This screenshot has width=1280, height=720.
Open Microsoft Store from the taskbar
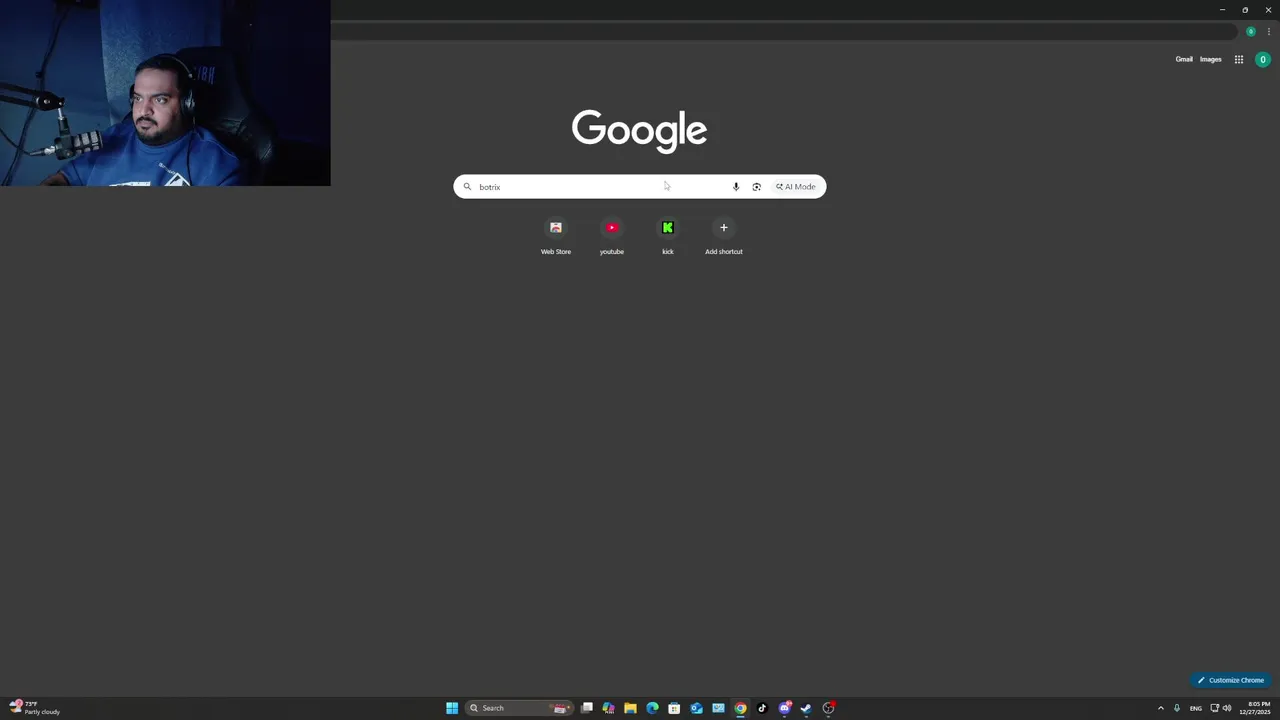(x=674, y=708)
